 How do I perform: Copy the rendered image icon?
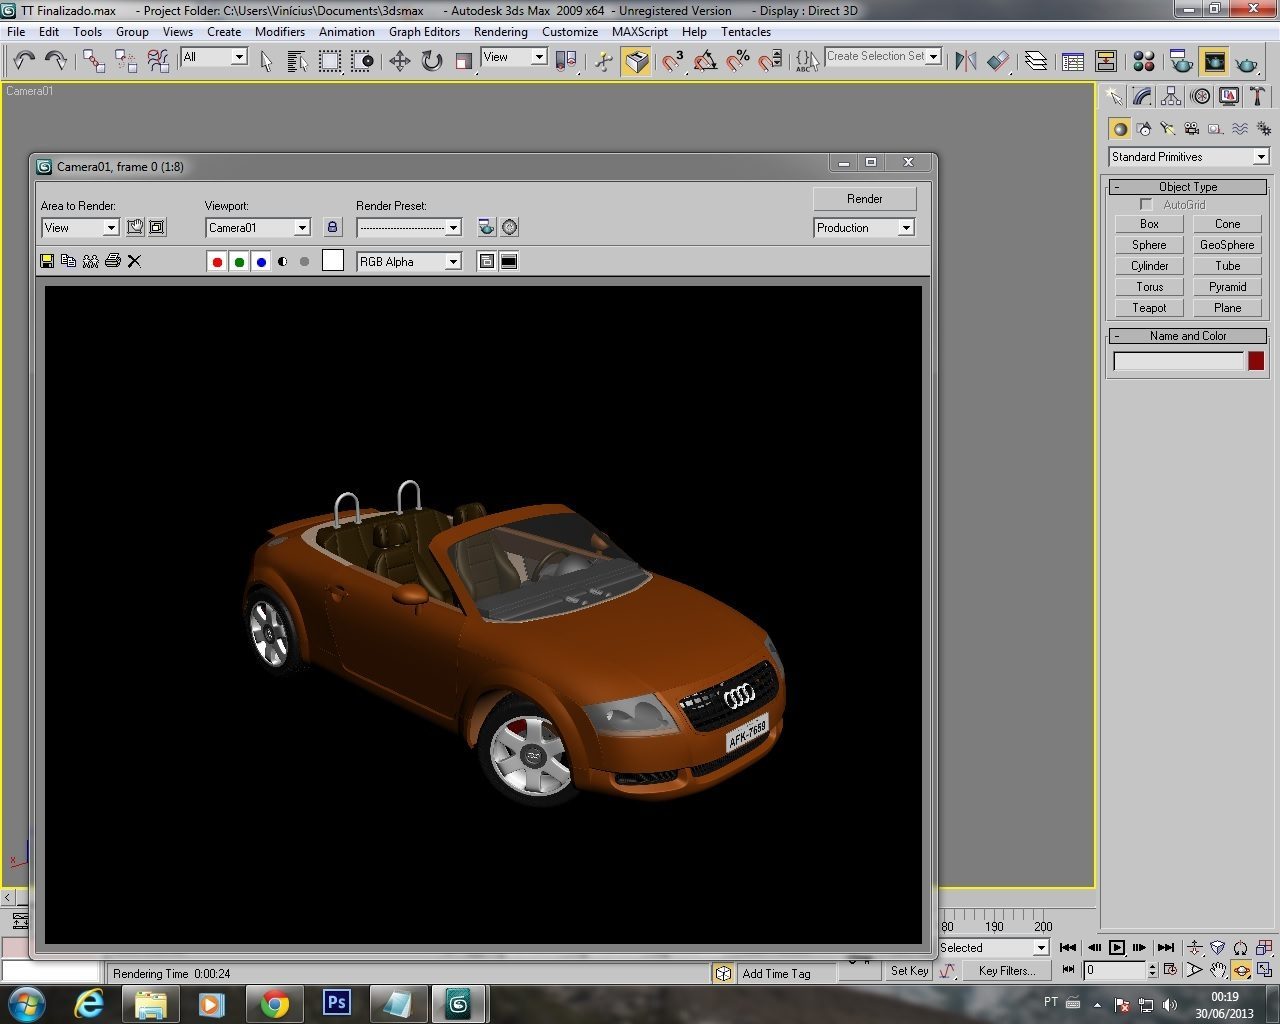(68, 261)
